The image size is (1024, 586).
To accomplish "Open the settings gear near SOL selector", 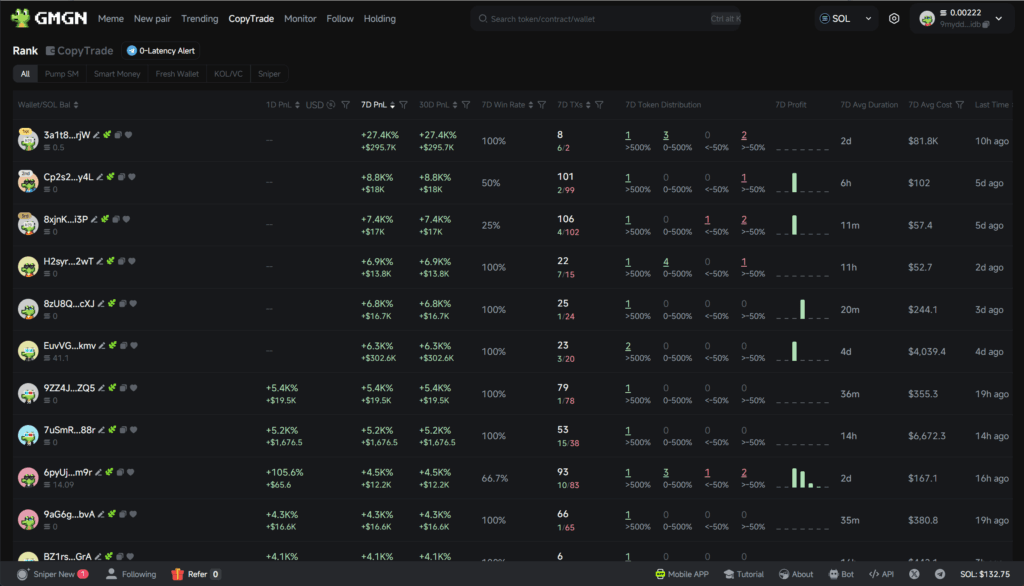I will click(895, 18).
